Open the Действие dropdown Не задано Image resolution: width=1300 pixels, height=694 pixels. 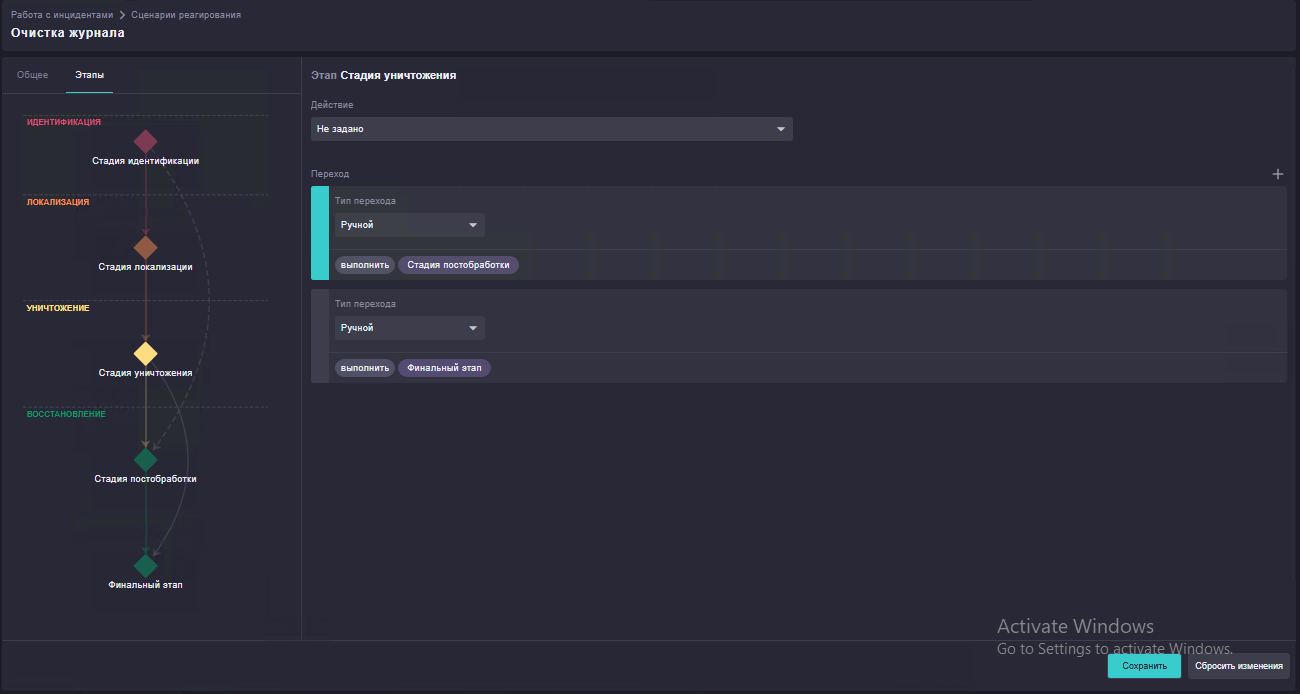(x=552, y=129)
